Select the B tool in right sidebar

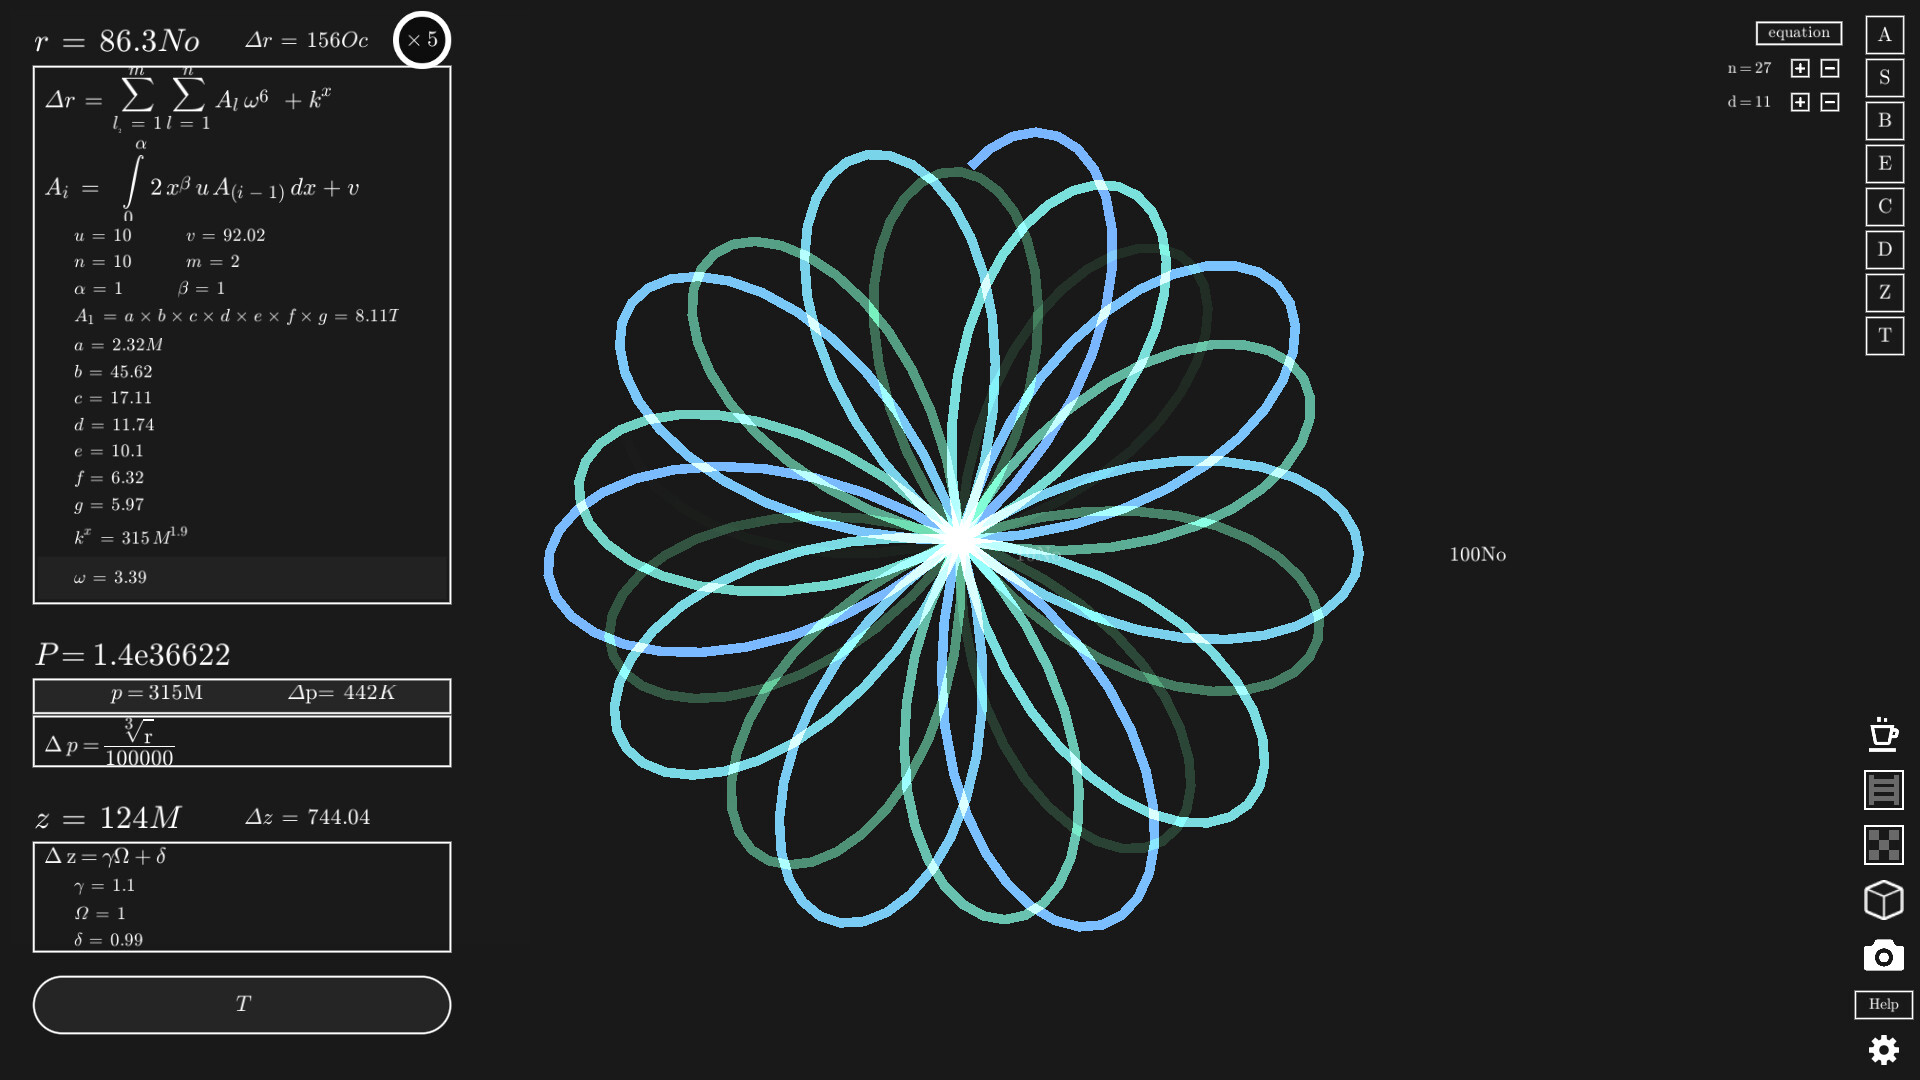coord(1883,121)
